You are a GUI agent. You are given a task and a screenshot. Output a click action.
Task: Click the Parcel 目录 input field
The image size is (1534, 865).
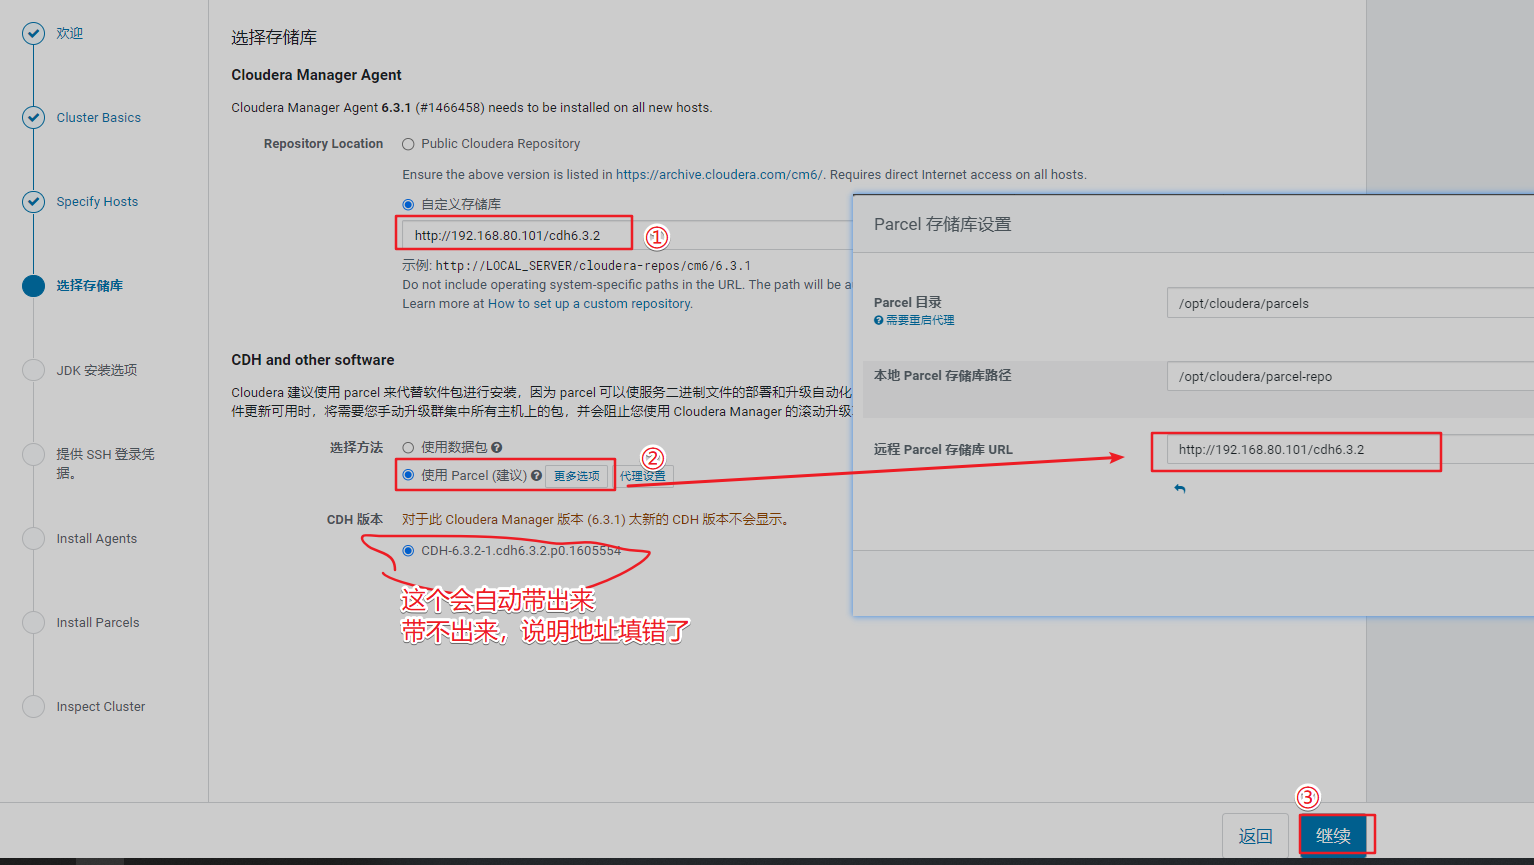[x=1350, y=303]
